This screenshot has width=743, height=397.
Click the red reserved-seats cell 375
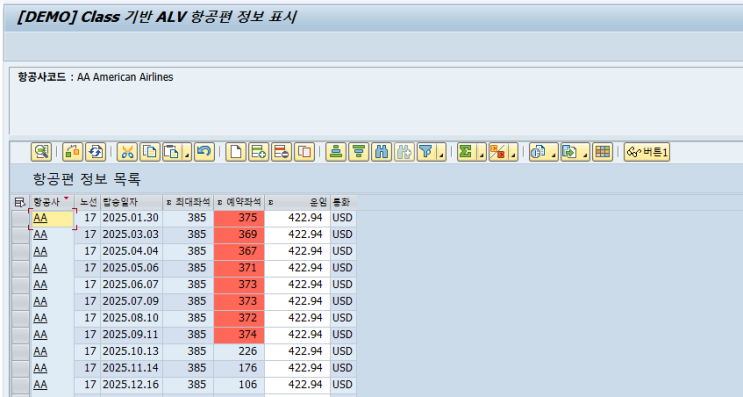pyautogui.click(x=239, y=218)
